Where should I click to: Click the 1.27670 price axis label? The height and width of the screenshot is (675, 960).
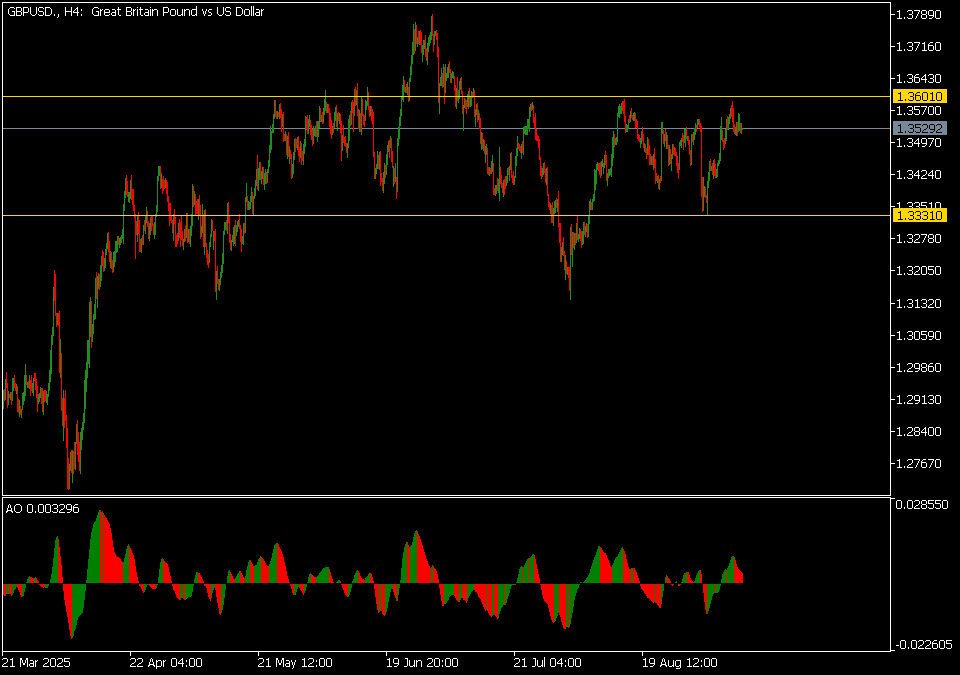point(918,463)
